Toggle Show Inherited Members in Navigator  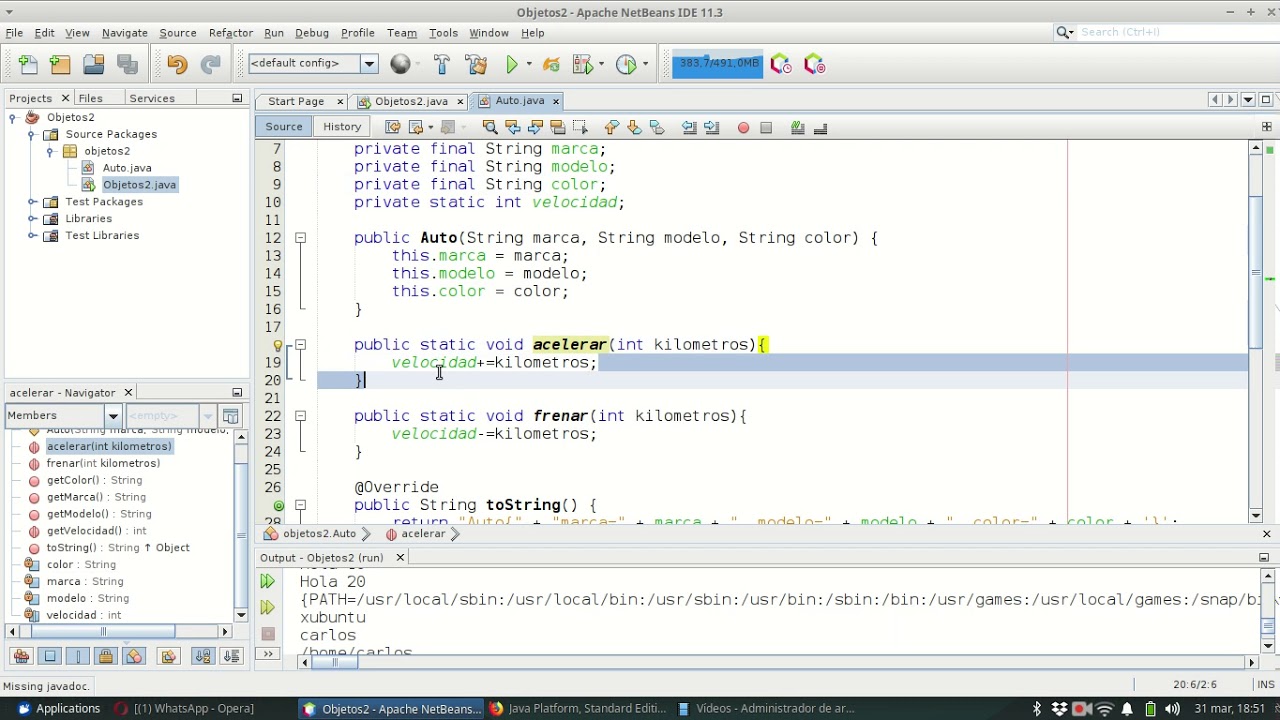click(22, 657)
